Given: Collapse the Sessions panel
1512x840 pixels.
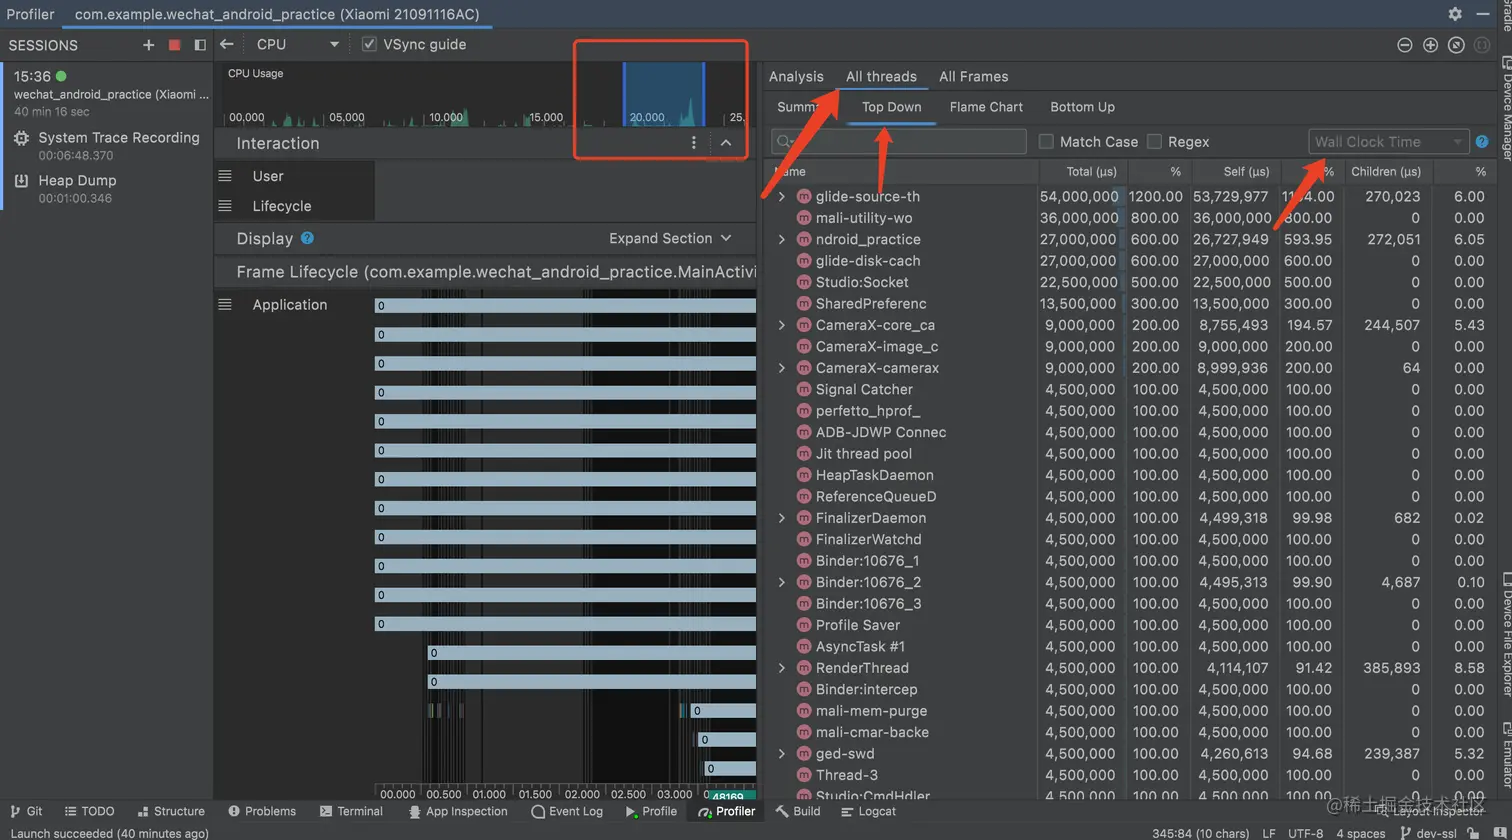Looking at the screenshot, I should tap(200, 45).
